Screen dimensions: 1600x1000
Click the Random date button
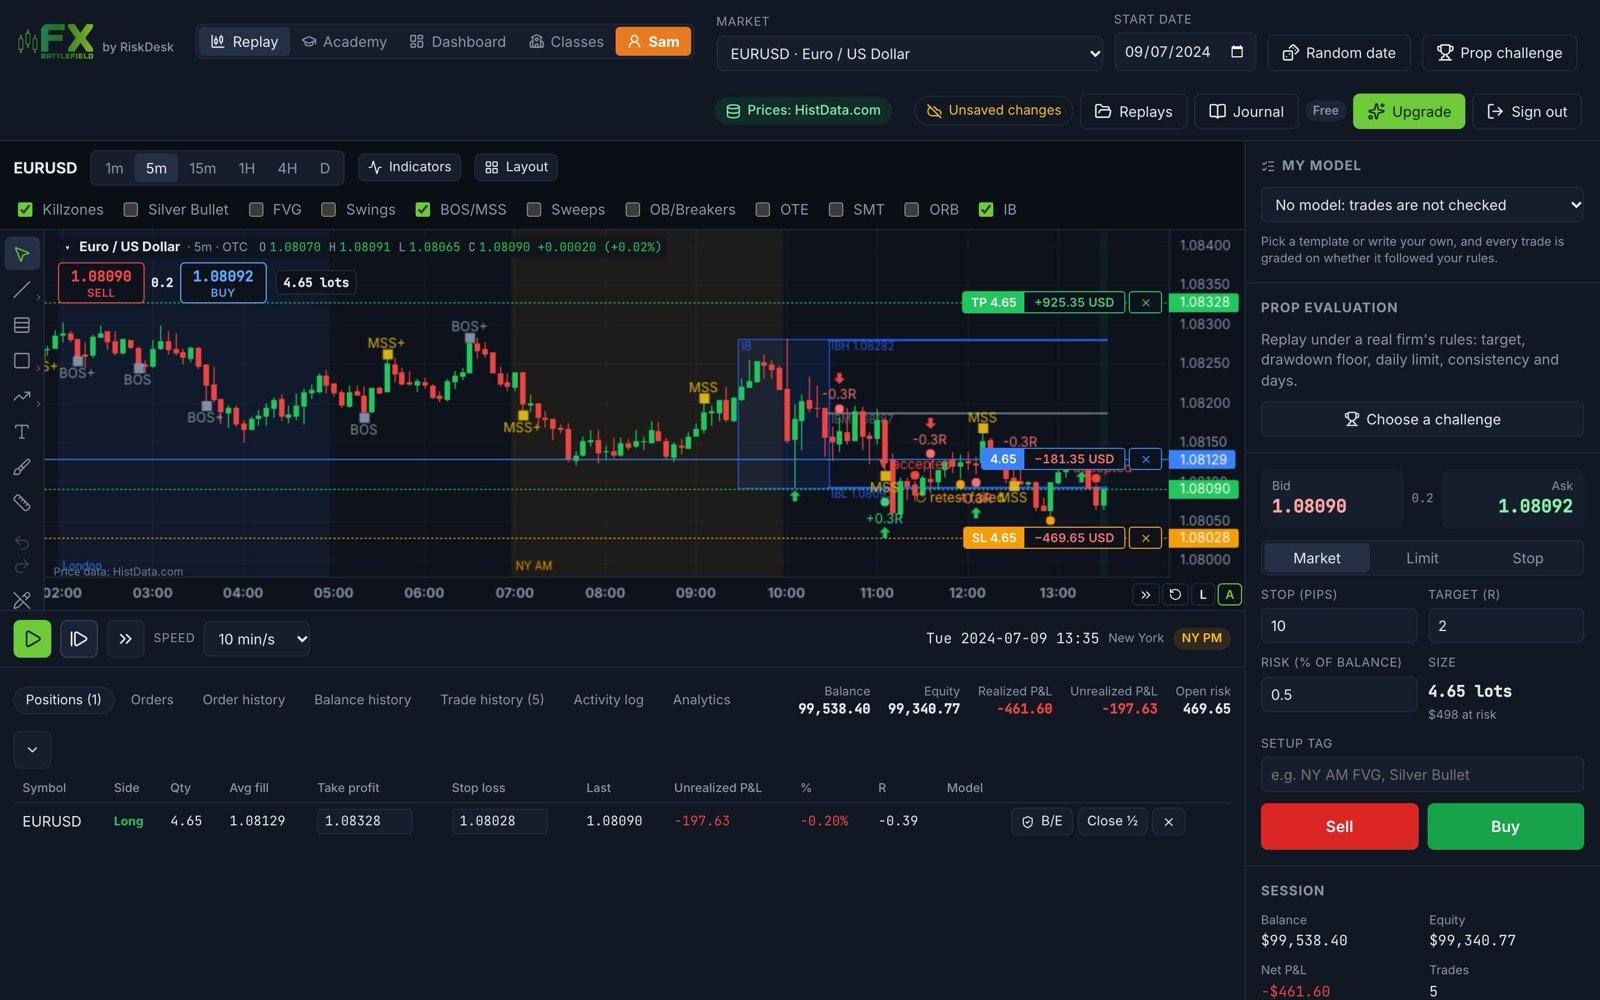coord(1339,53)
